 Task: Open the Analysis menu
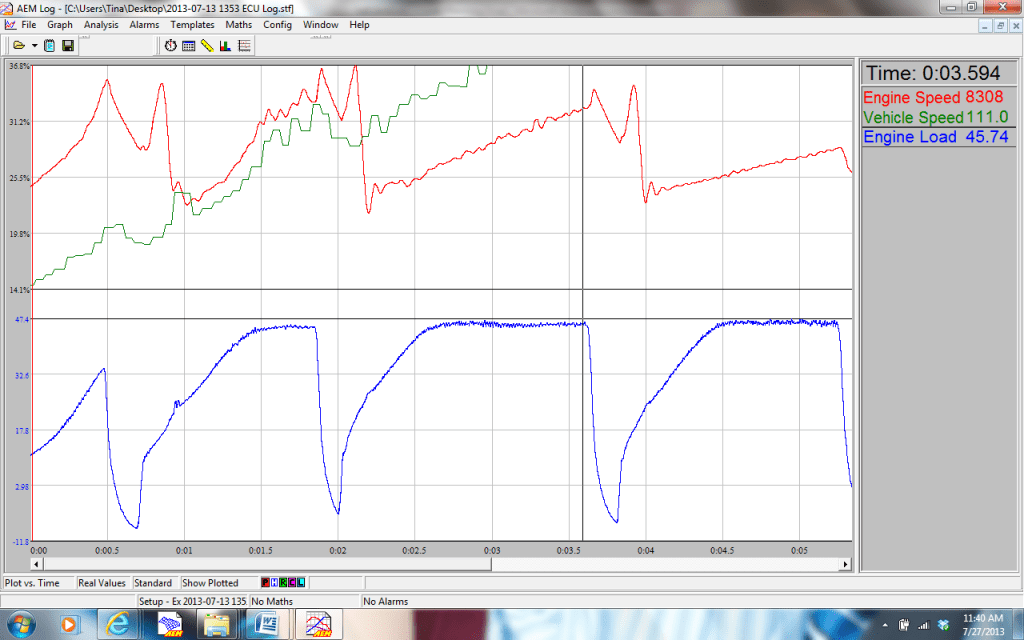(101, 25)
